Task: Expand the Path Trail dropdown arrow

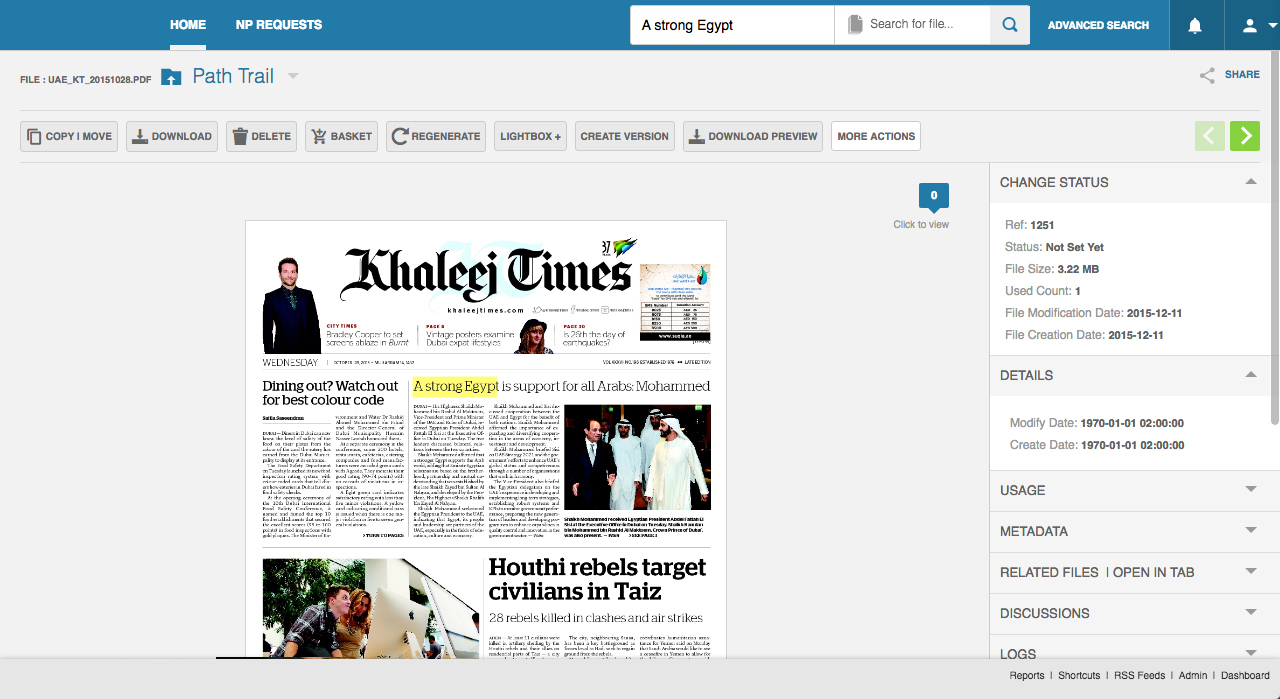Action: click(x=293, y=76)
